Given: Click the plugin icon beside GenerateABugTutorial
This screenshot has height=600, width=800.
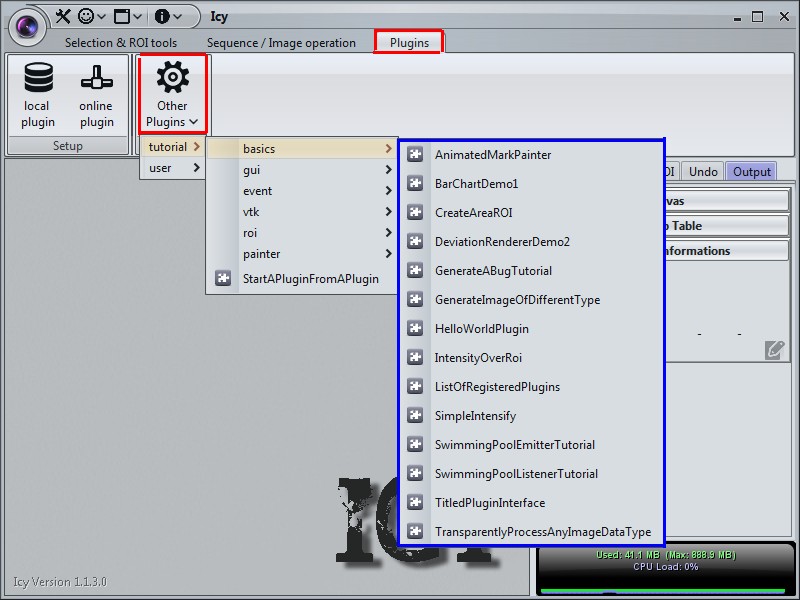Looking at the screenshot, I should point(415,270).
